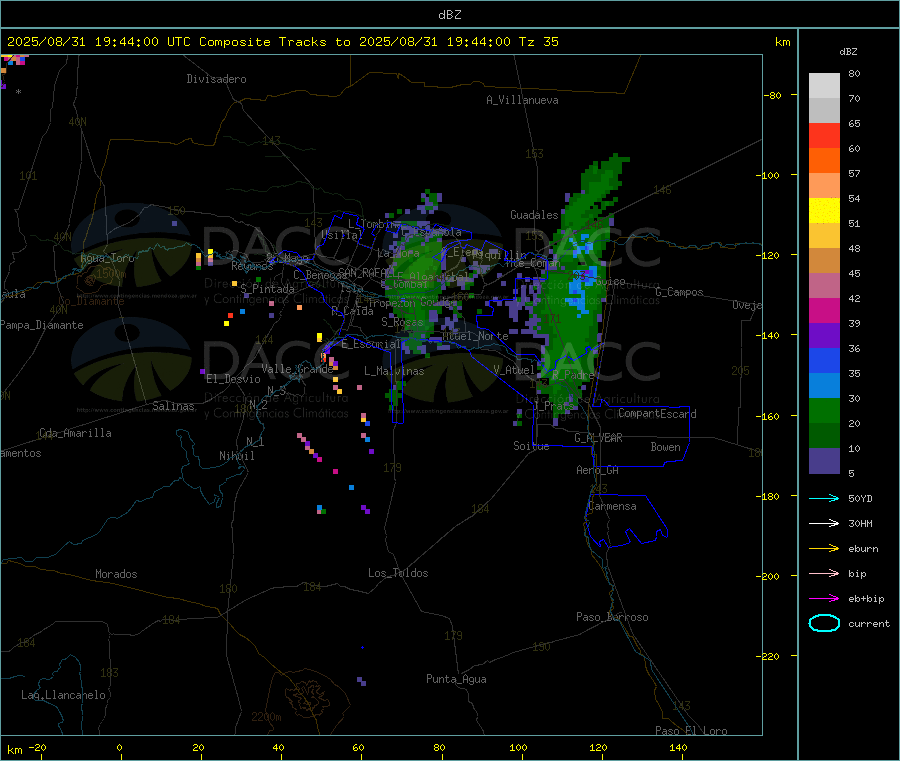Viewport: 900px width, 761px height.
Task: Click the 'Nihuil' map label
Action: pos(236,456)
